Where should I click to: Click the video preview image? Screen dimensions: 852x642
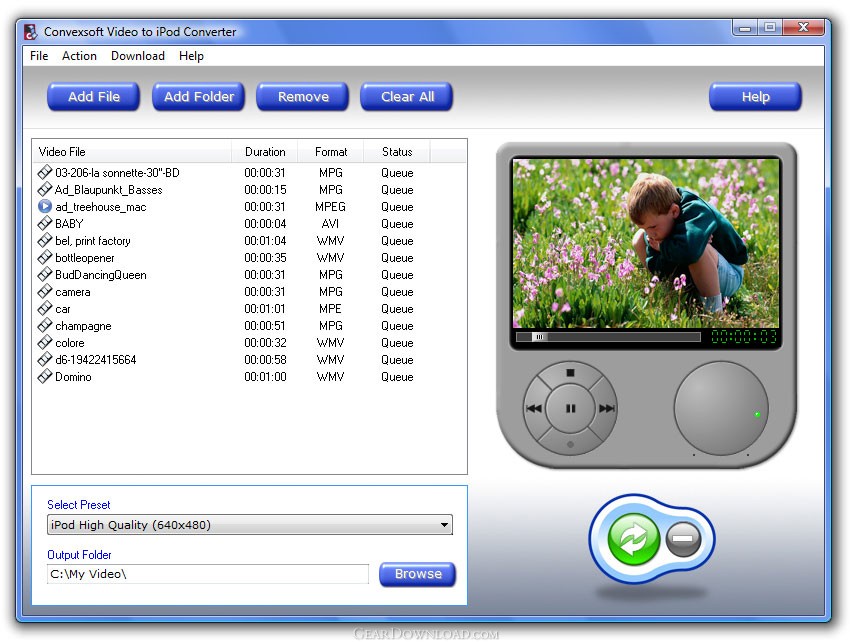point(646,243)
